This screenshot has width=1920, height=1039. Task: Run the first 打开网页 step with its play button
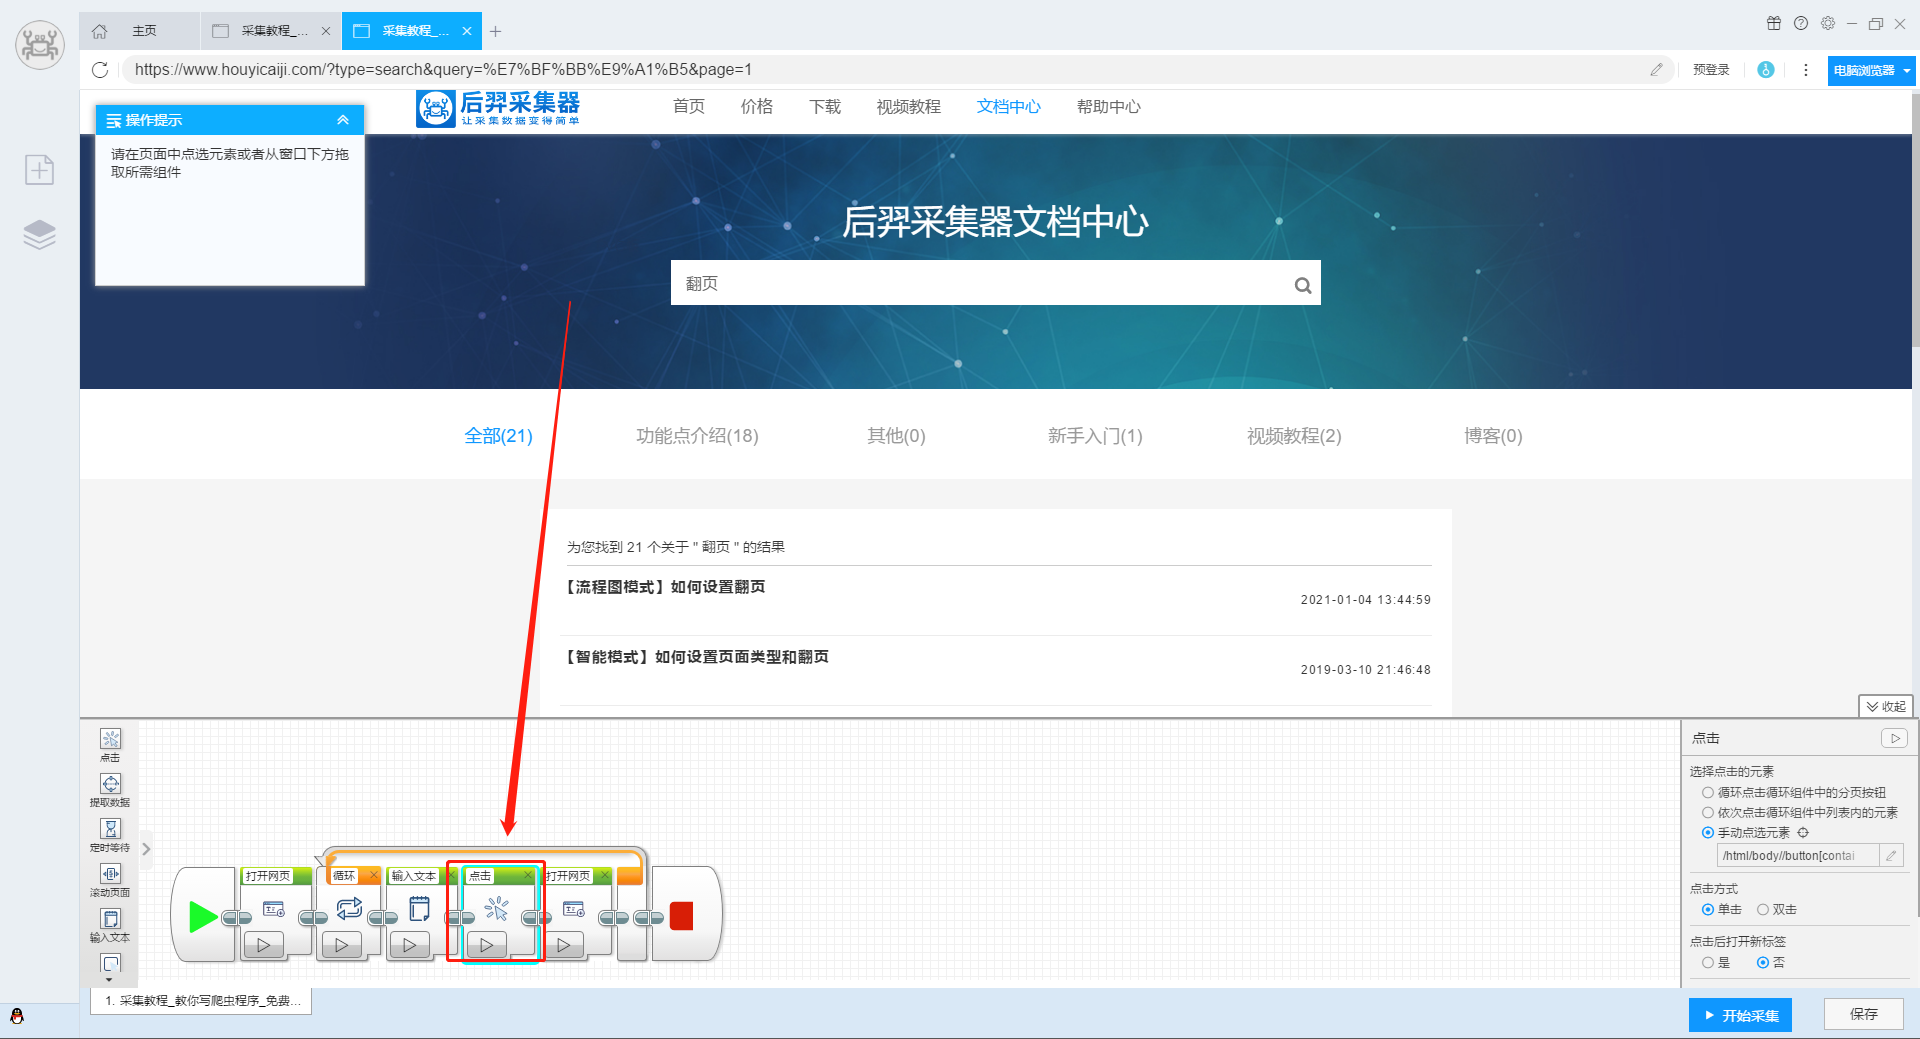tap(264, 944)
